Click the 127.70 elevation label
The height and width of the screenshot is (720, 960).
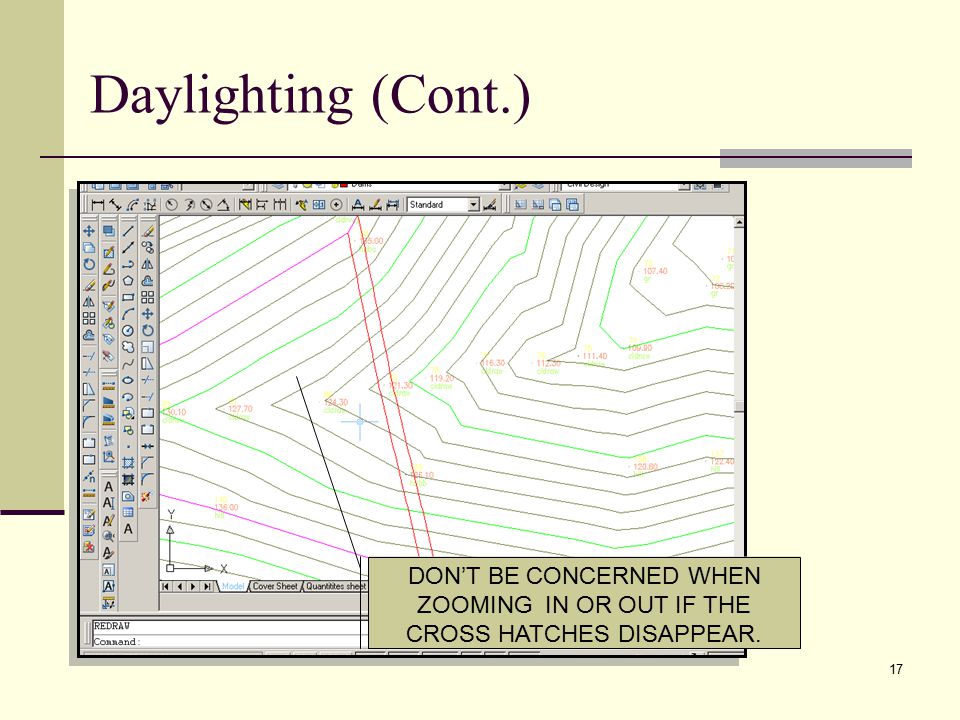pyautogui.click(x=240, y=408)
